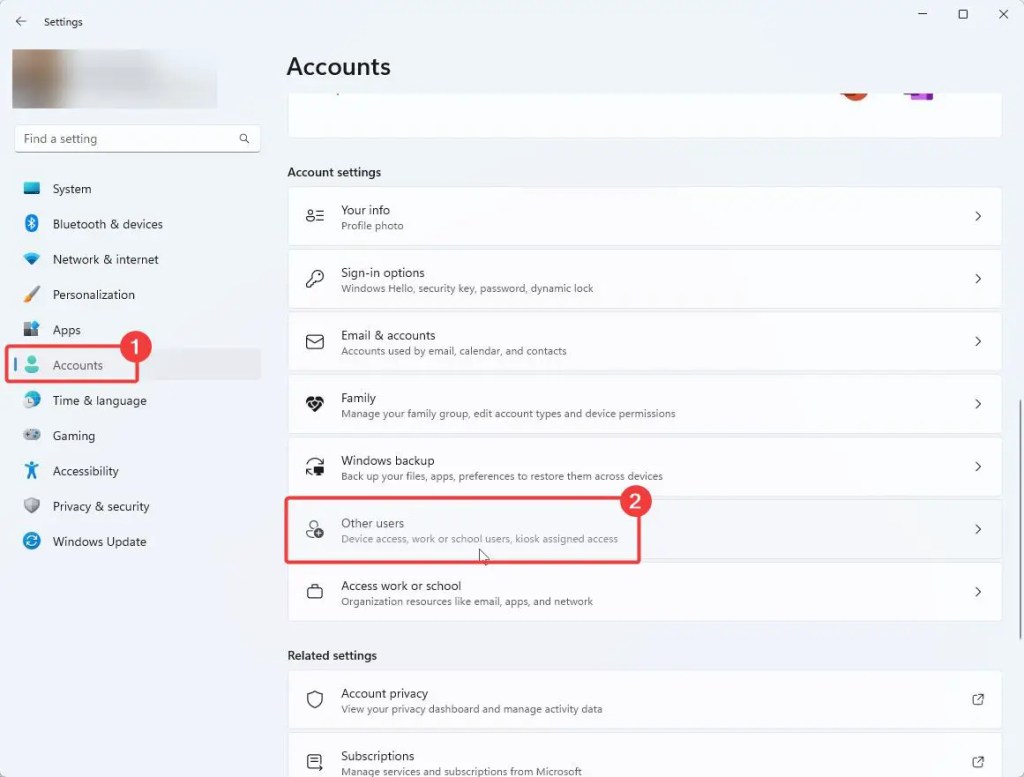Click the 'Related settings' heading
Viewport: 1024px width, 777px height.
pos(332,655)
